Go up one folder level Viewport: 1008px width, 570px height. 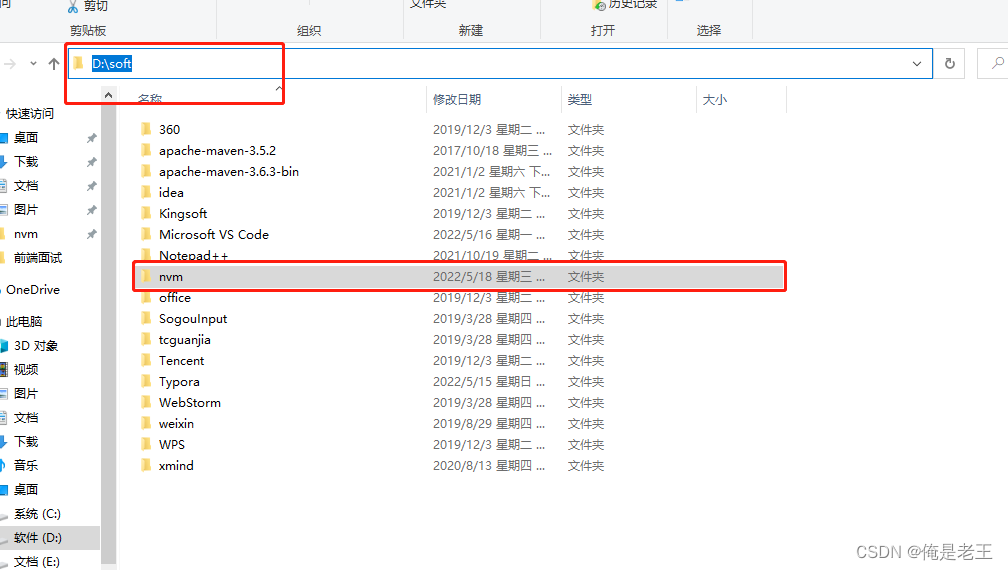pos(54,64)
